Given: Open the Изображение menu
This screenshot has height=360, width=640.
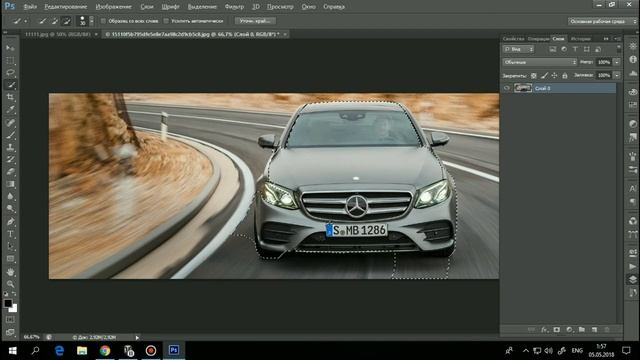Looking at the screenshot, I should [x=113, y=7].
